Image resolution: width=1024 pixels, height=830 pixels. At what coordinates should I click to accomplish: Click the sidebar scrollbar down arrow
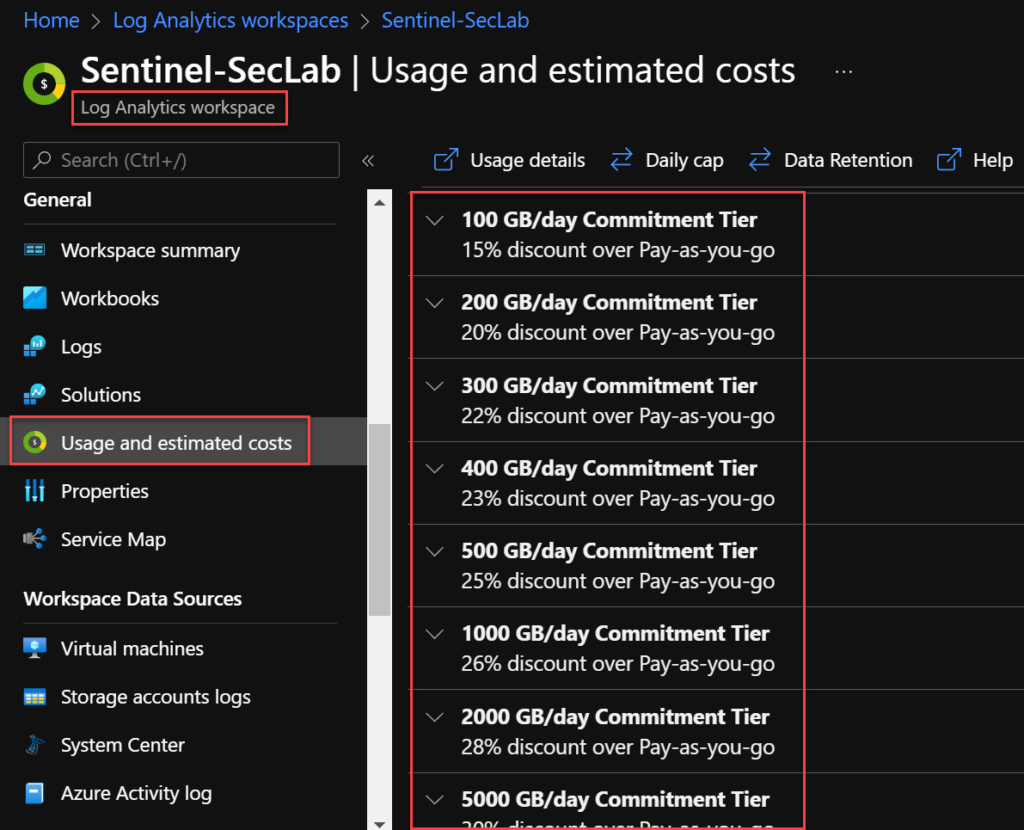(x=379, y=824)
